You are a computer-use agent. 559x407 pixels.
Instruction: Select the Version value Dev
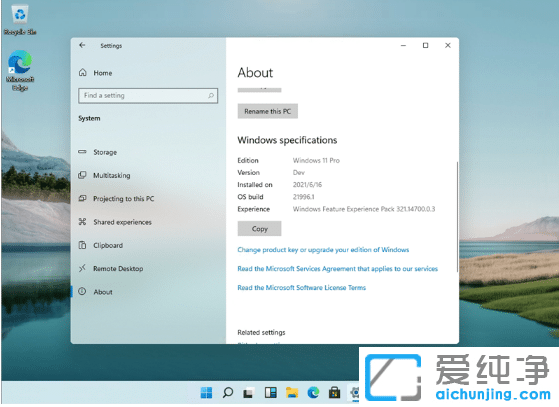298,172
